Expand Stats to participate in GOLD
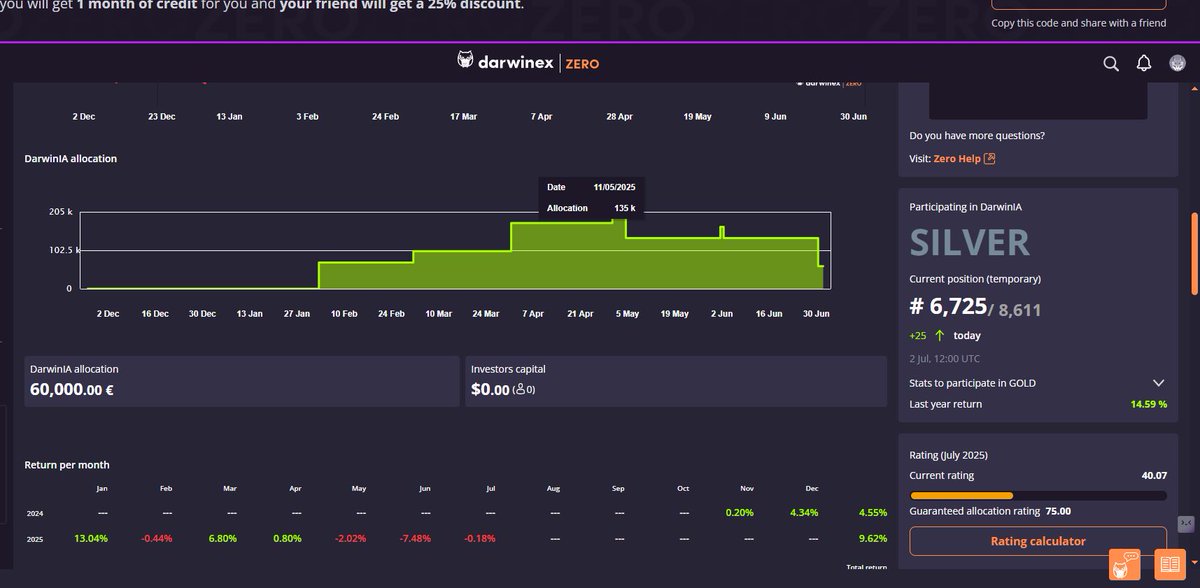This screenshot has width=1200, height=588. 1159,383
